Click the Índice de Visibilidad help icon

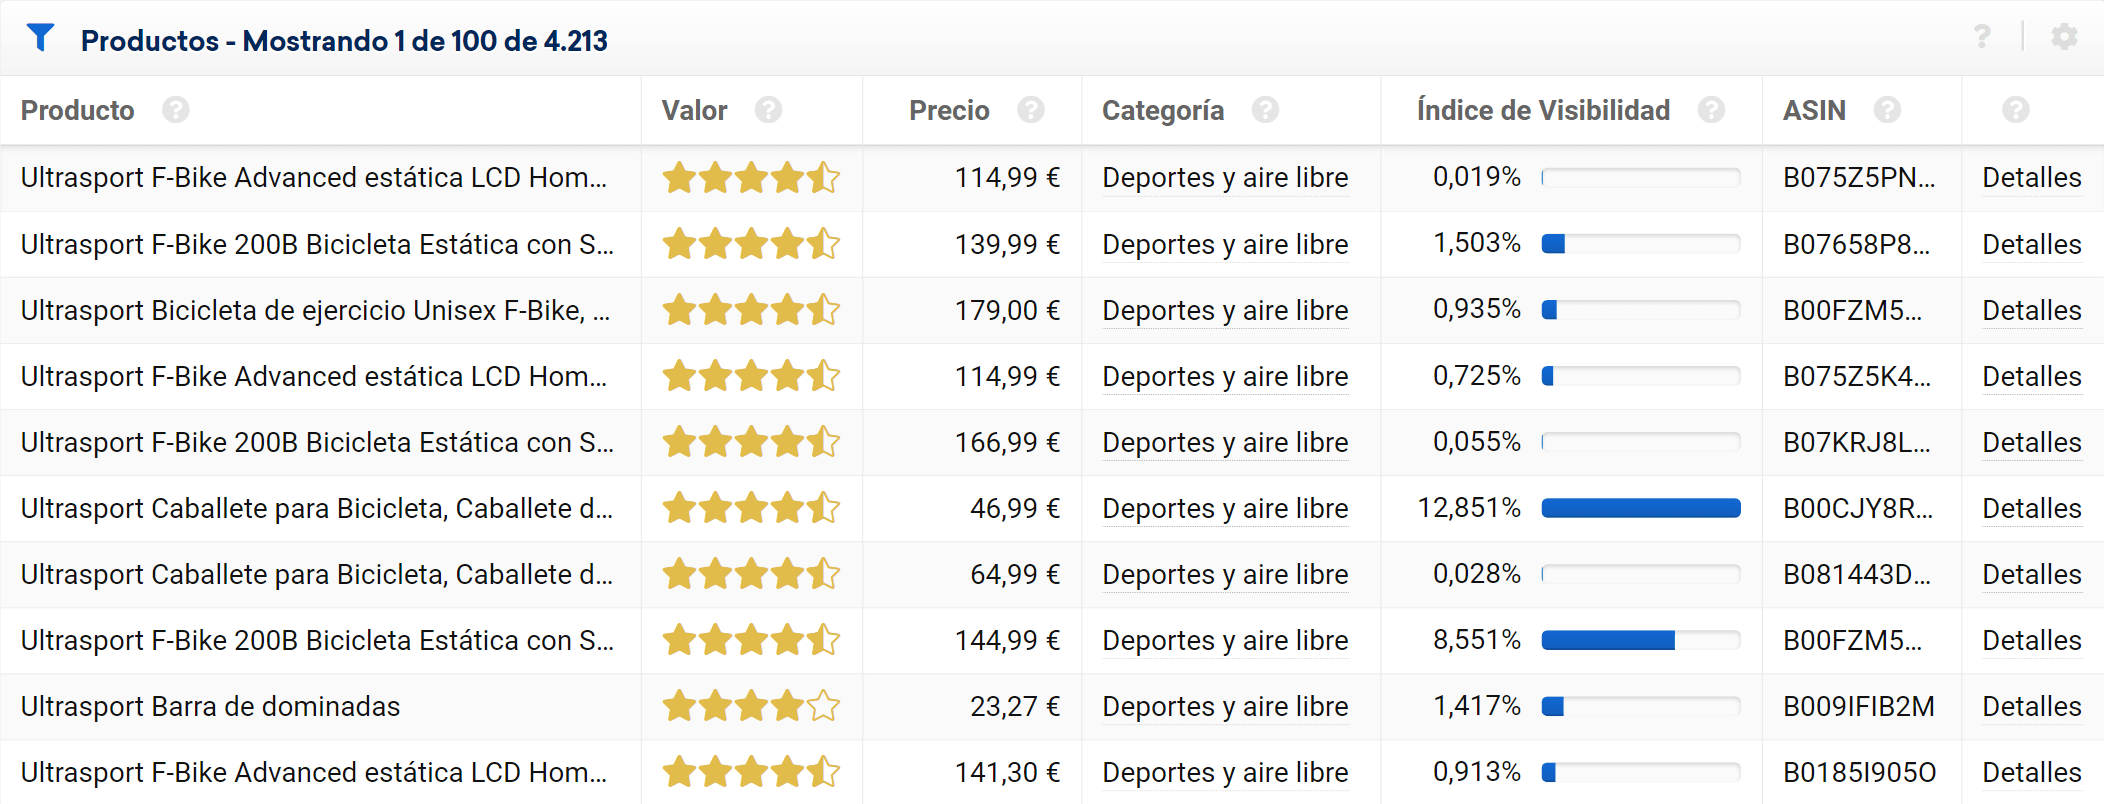(1711, 110)
